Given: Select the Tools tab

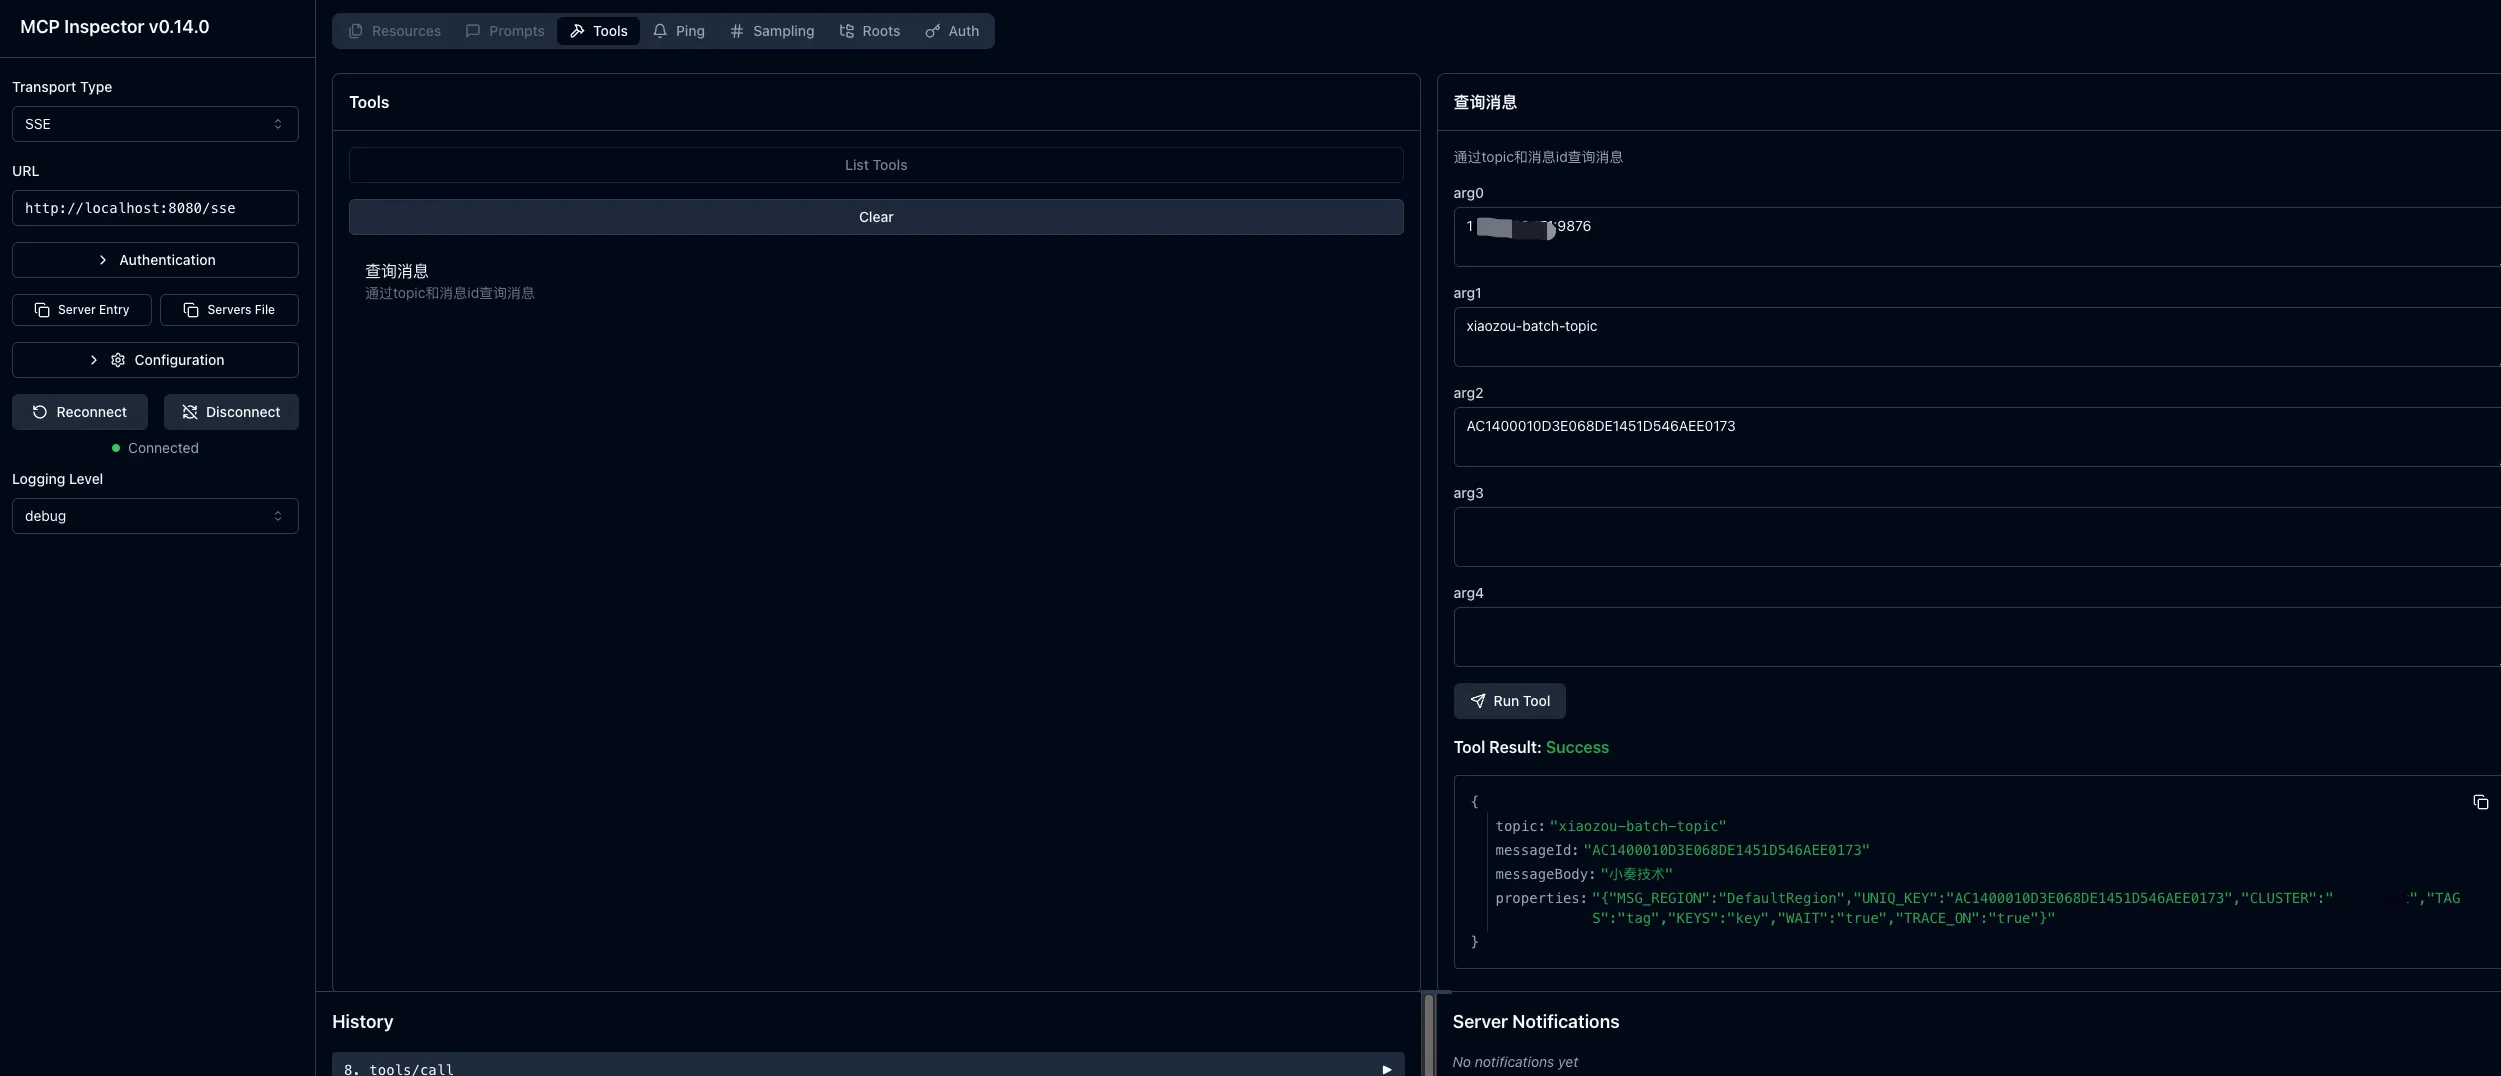Looking at the screenshot, I should pos(598,31).
